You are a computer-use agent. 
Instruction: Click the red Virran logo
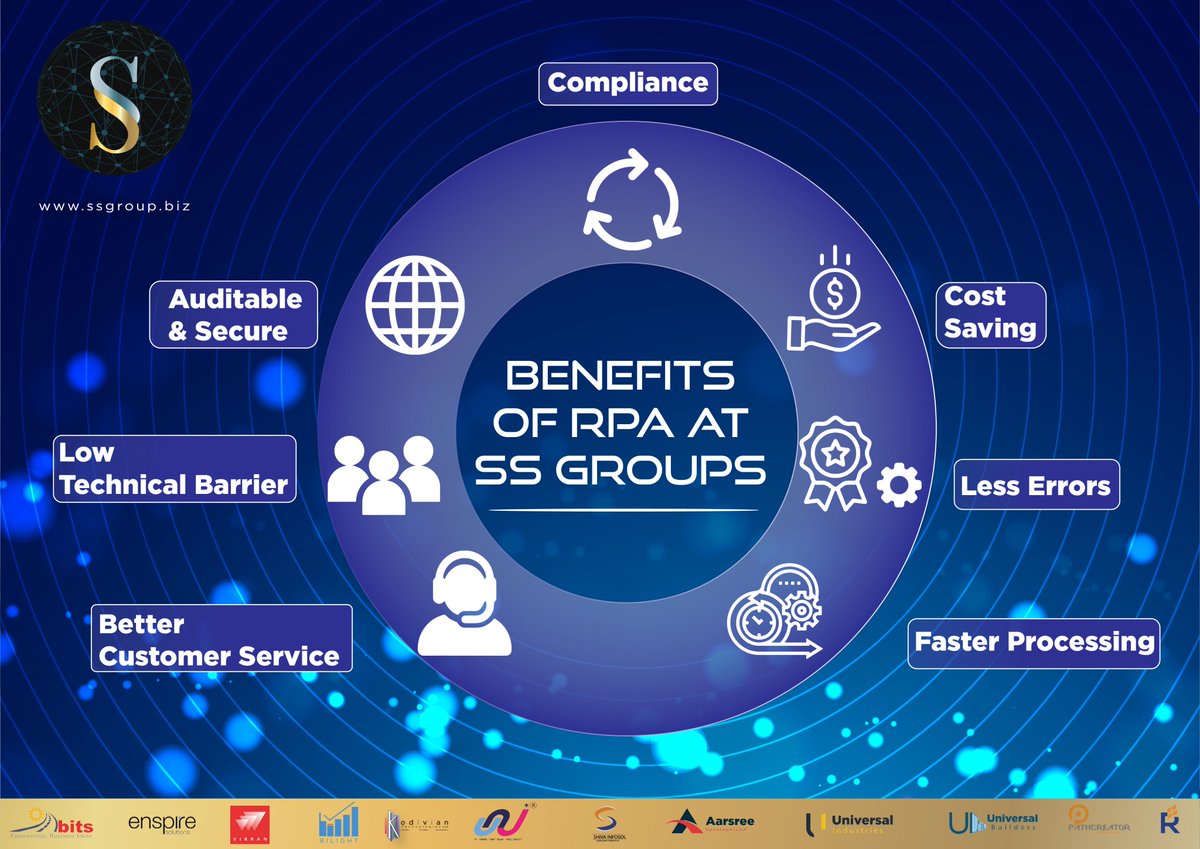251,824
